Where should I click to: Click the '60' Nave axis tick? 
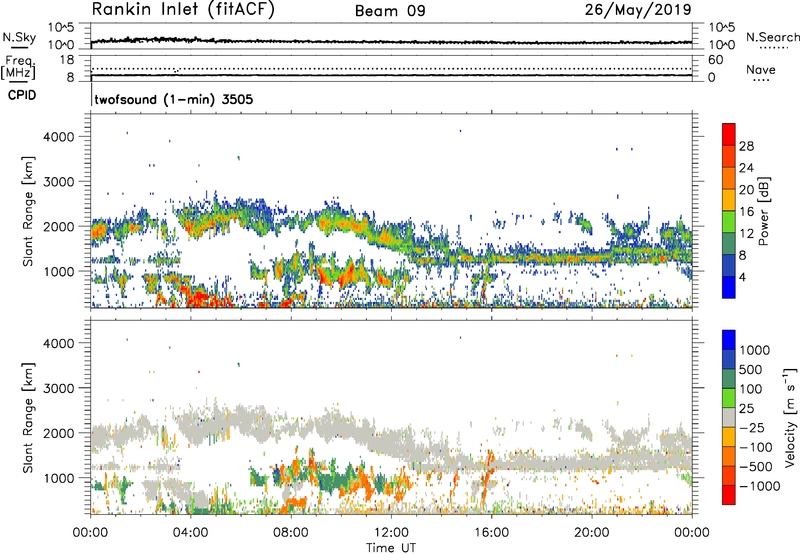coord(715,60)
